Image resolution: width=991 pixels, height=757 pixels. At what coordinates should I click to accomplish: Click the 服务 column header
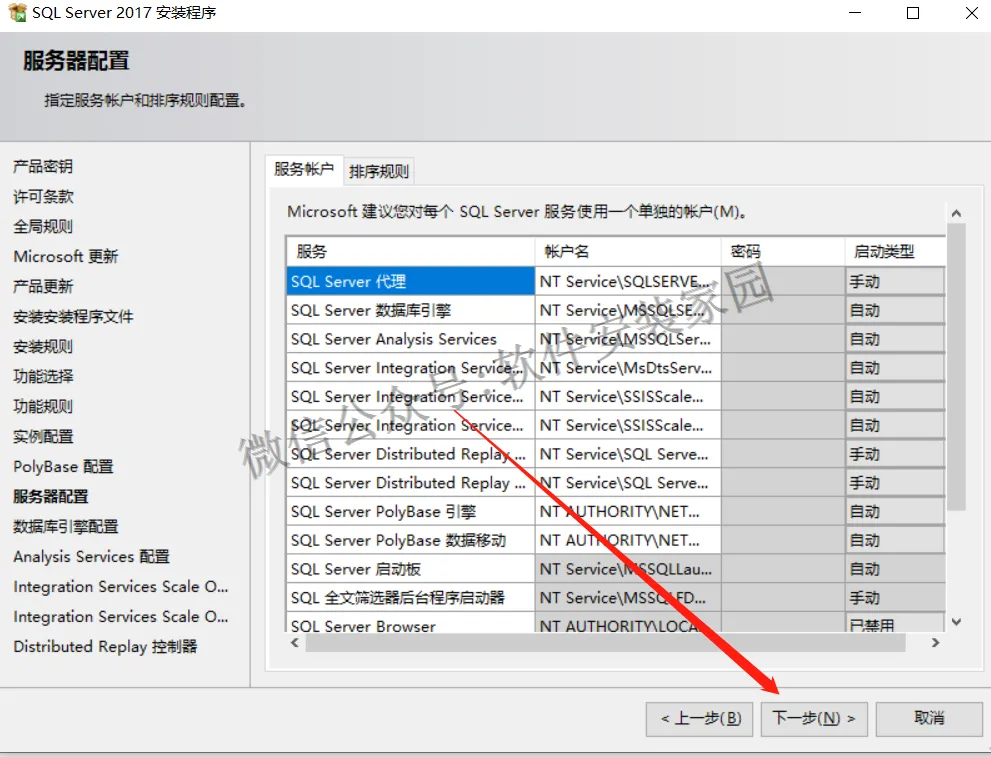[x=410, y=251]
